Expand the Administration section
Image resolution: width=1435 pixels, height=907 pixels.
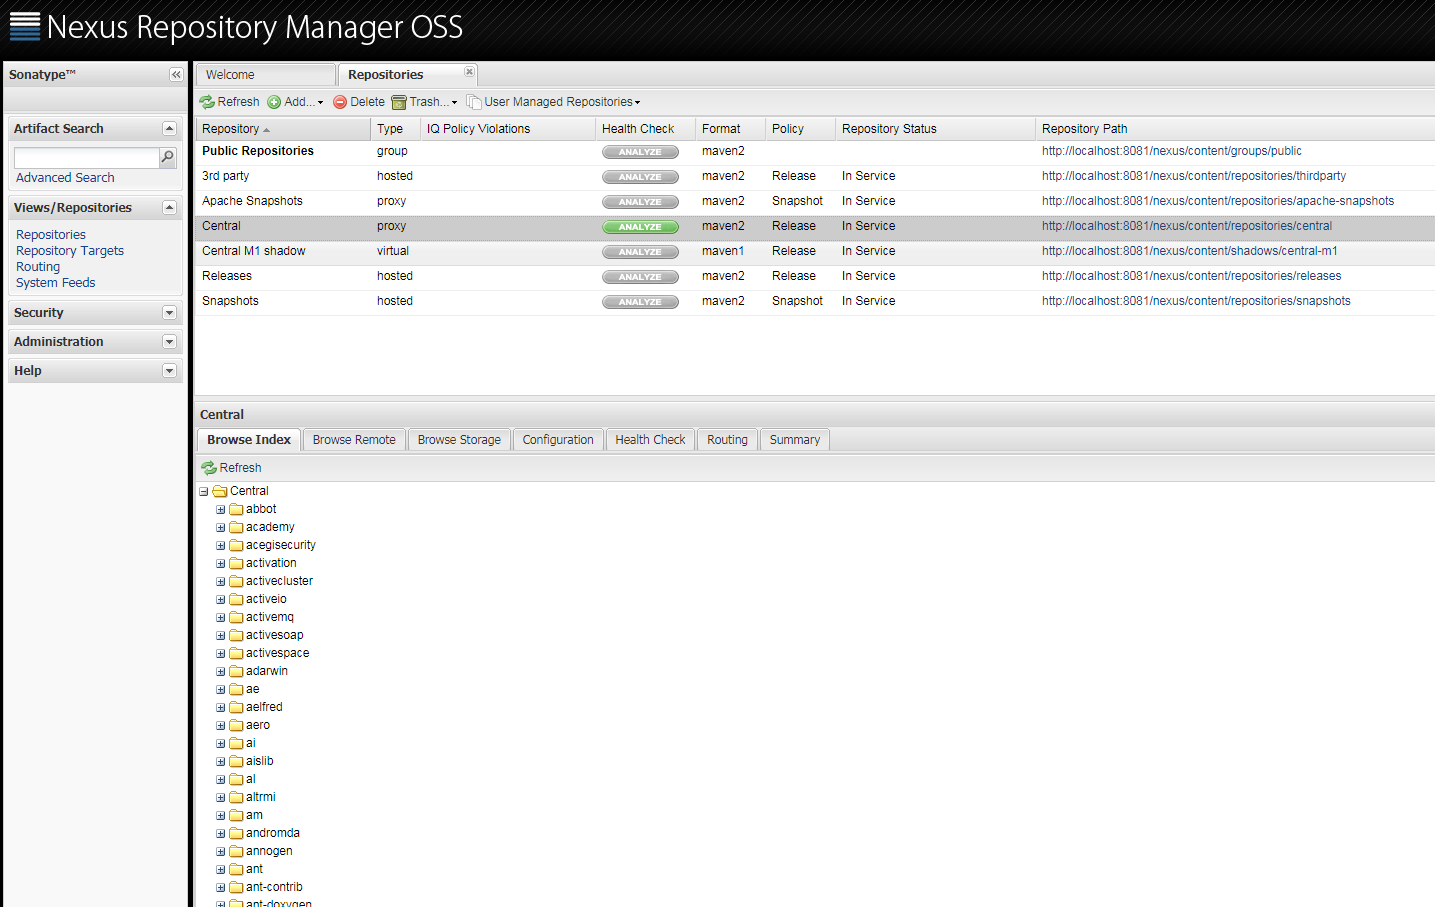click(169, 342)
